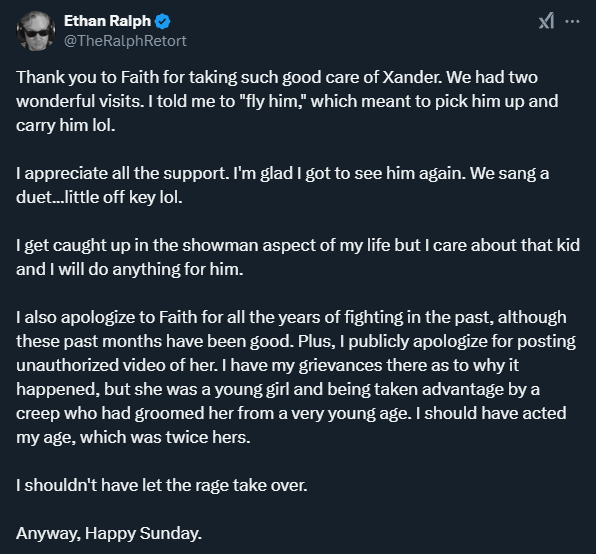The height and width of the screenshot is (554, 596).
Task: Open the Grok explain-post icon
Action: click(x=546, y=21)
